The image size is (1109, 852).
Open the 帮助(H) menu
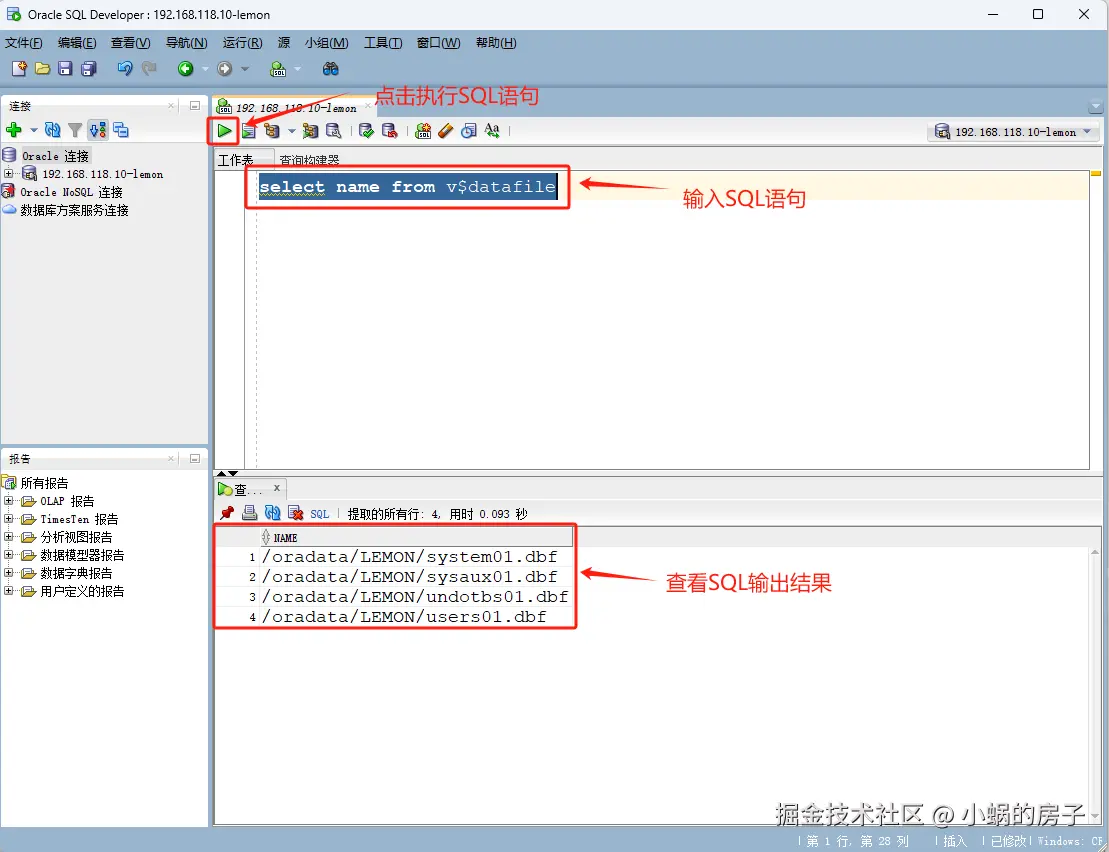coord(496,43)
